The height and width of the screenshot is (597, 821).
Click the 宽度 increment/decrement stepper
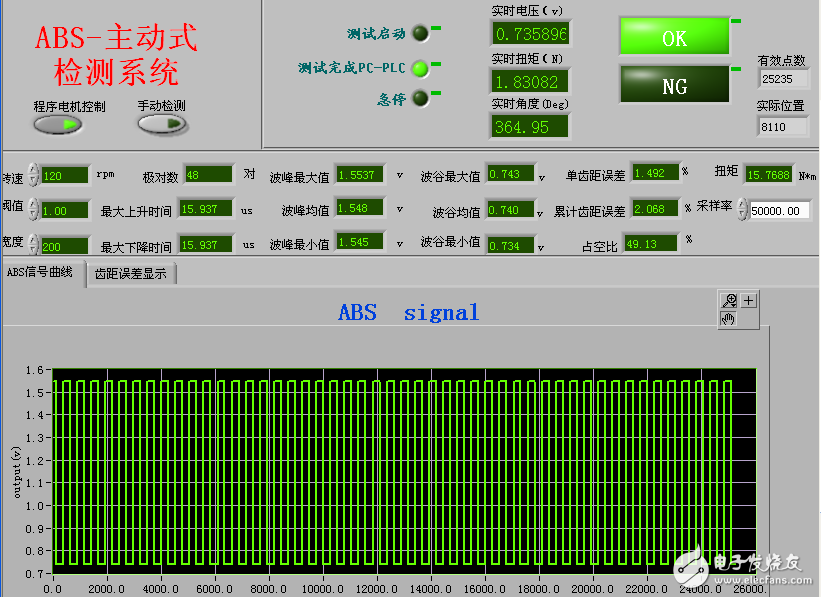(33, 245)
